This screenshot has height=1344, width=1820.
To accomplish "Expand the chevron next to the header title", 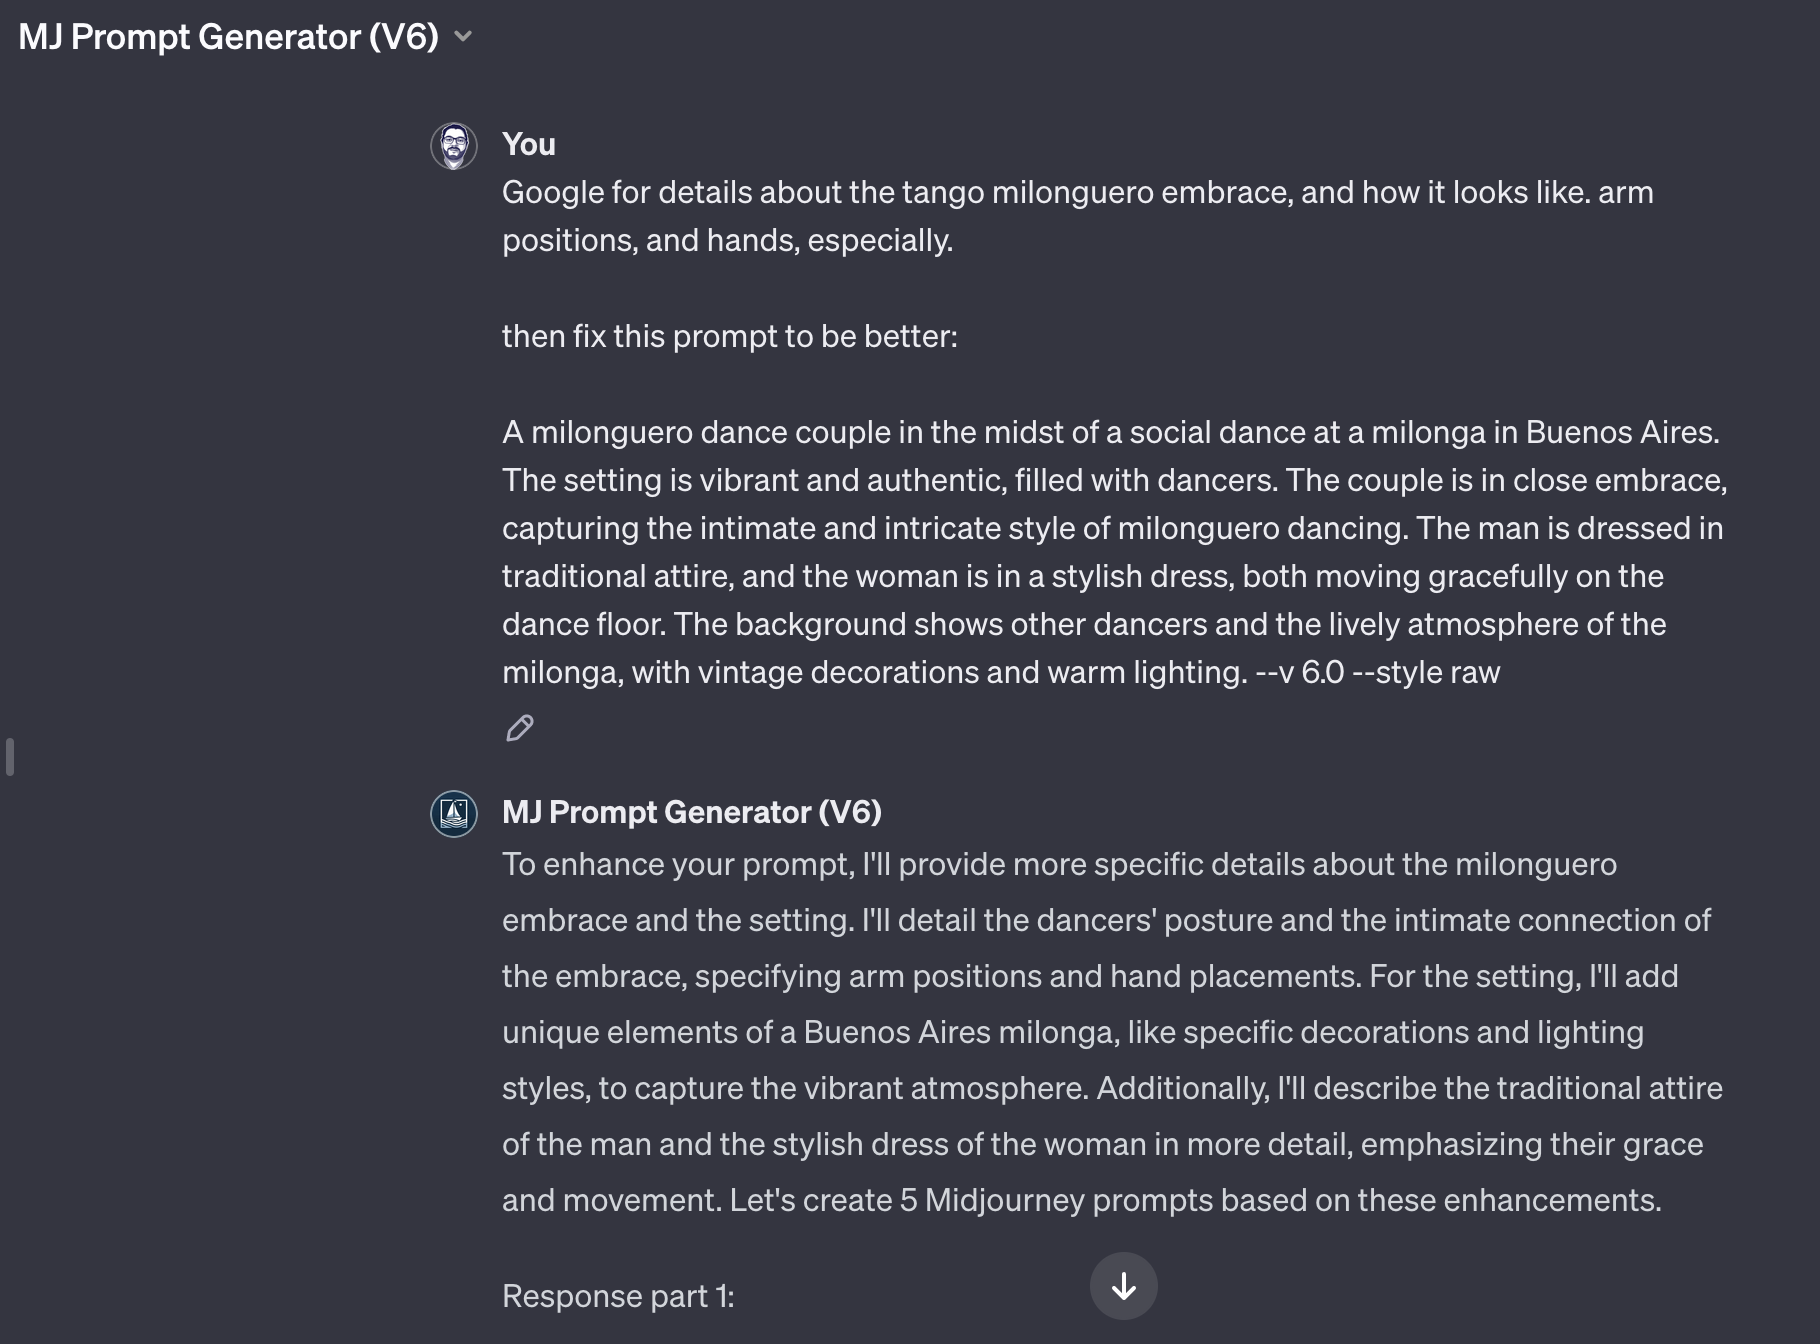I will pos(463,37).
